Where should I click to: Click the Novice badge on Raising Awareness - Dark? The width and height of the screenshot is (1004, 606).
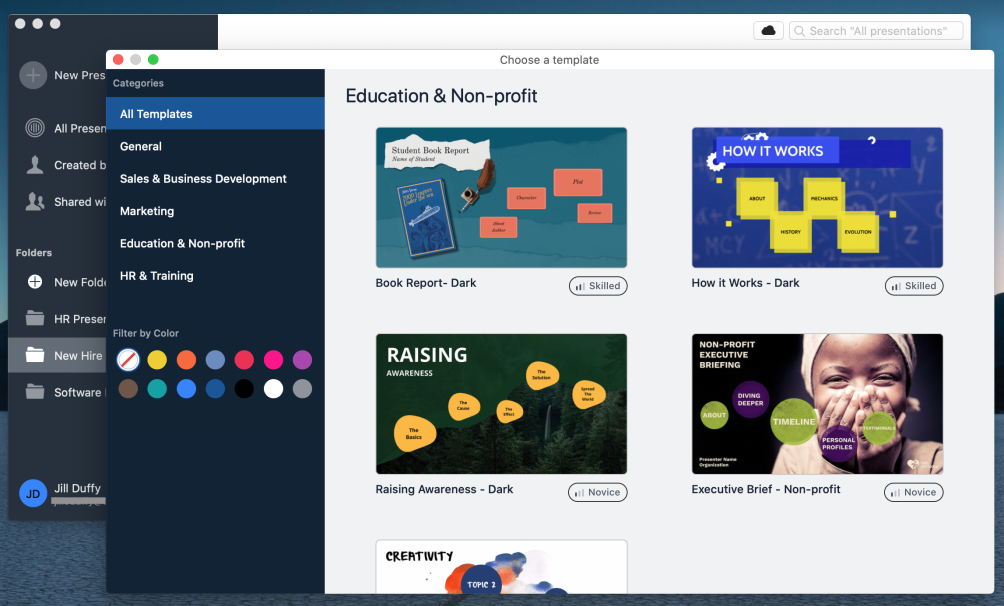[597, 492]
